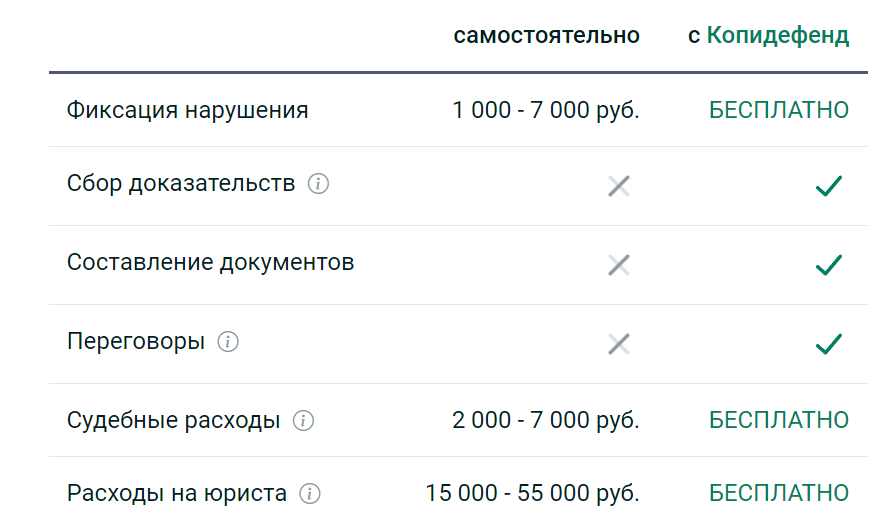Click the самостоятельно column header
This screenshot has width=891, height=527.
tap(546, 35)
